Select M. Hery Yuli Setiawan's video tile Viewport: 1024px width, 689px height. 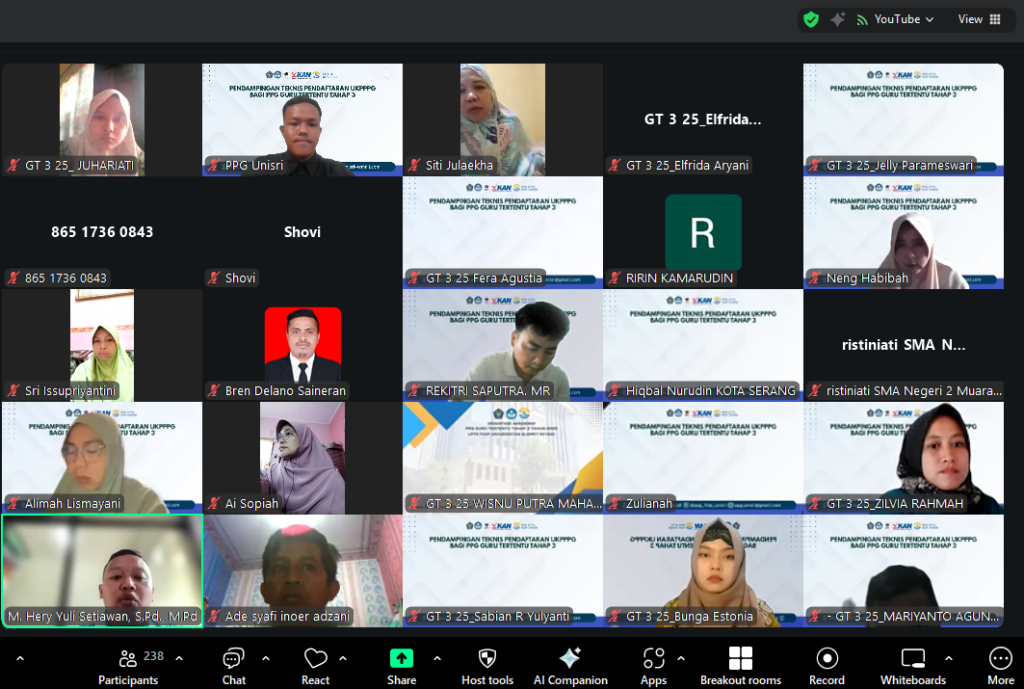click(x=102, y=571)
